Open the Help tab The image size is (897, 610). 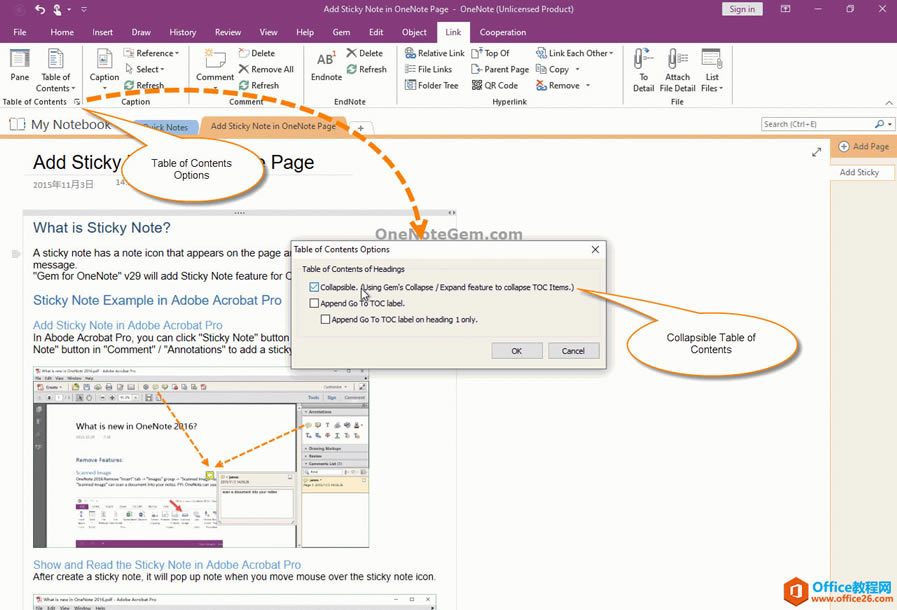click(x=305, y=32)
